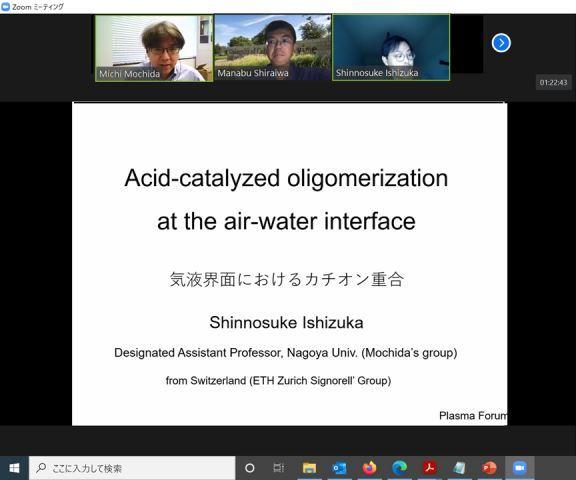The image size is (576, 480).
Task: Select Shinnosuke Ishizuka video thumbnail
Action: 391,47
